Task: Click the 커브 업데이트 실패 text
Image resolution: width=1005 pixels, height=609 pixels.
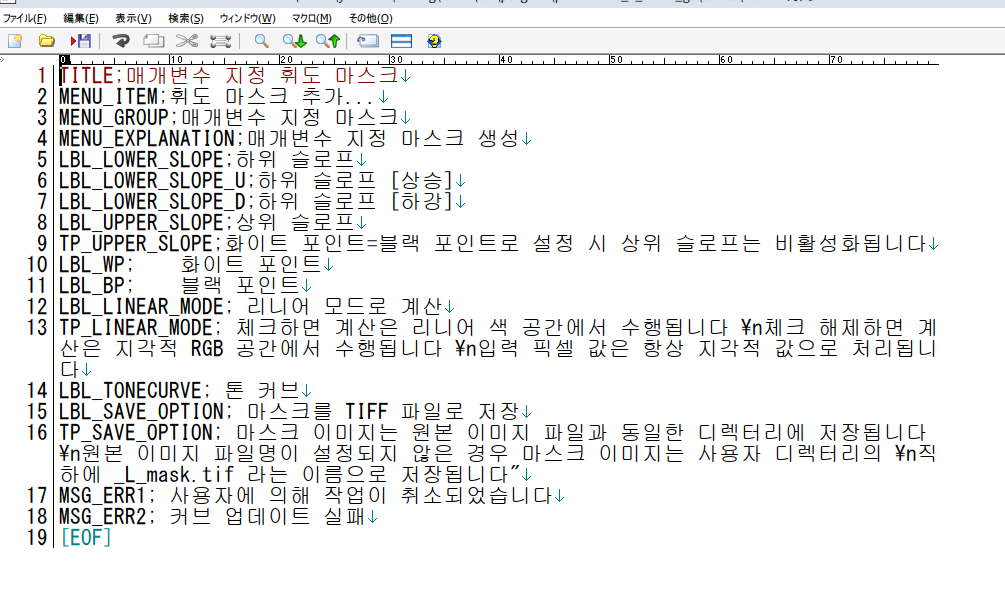Action: coord(267,518)
